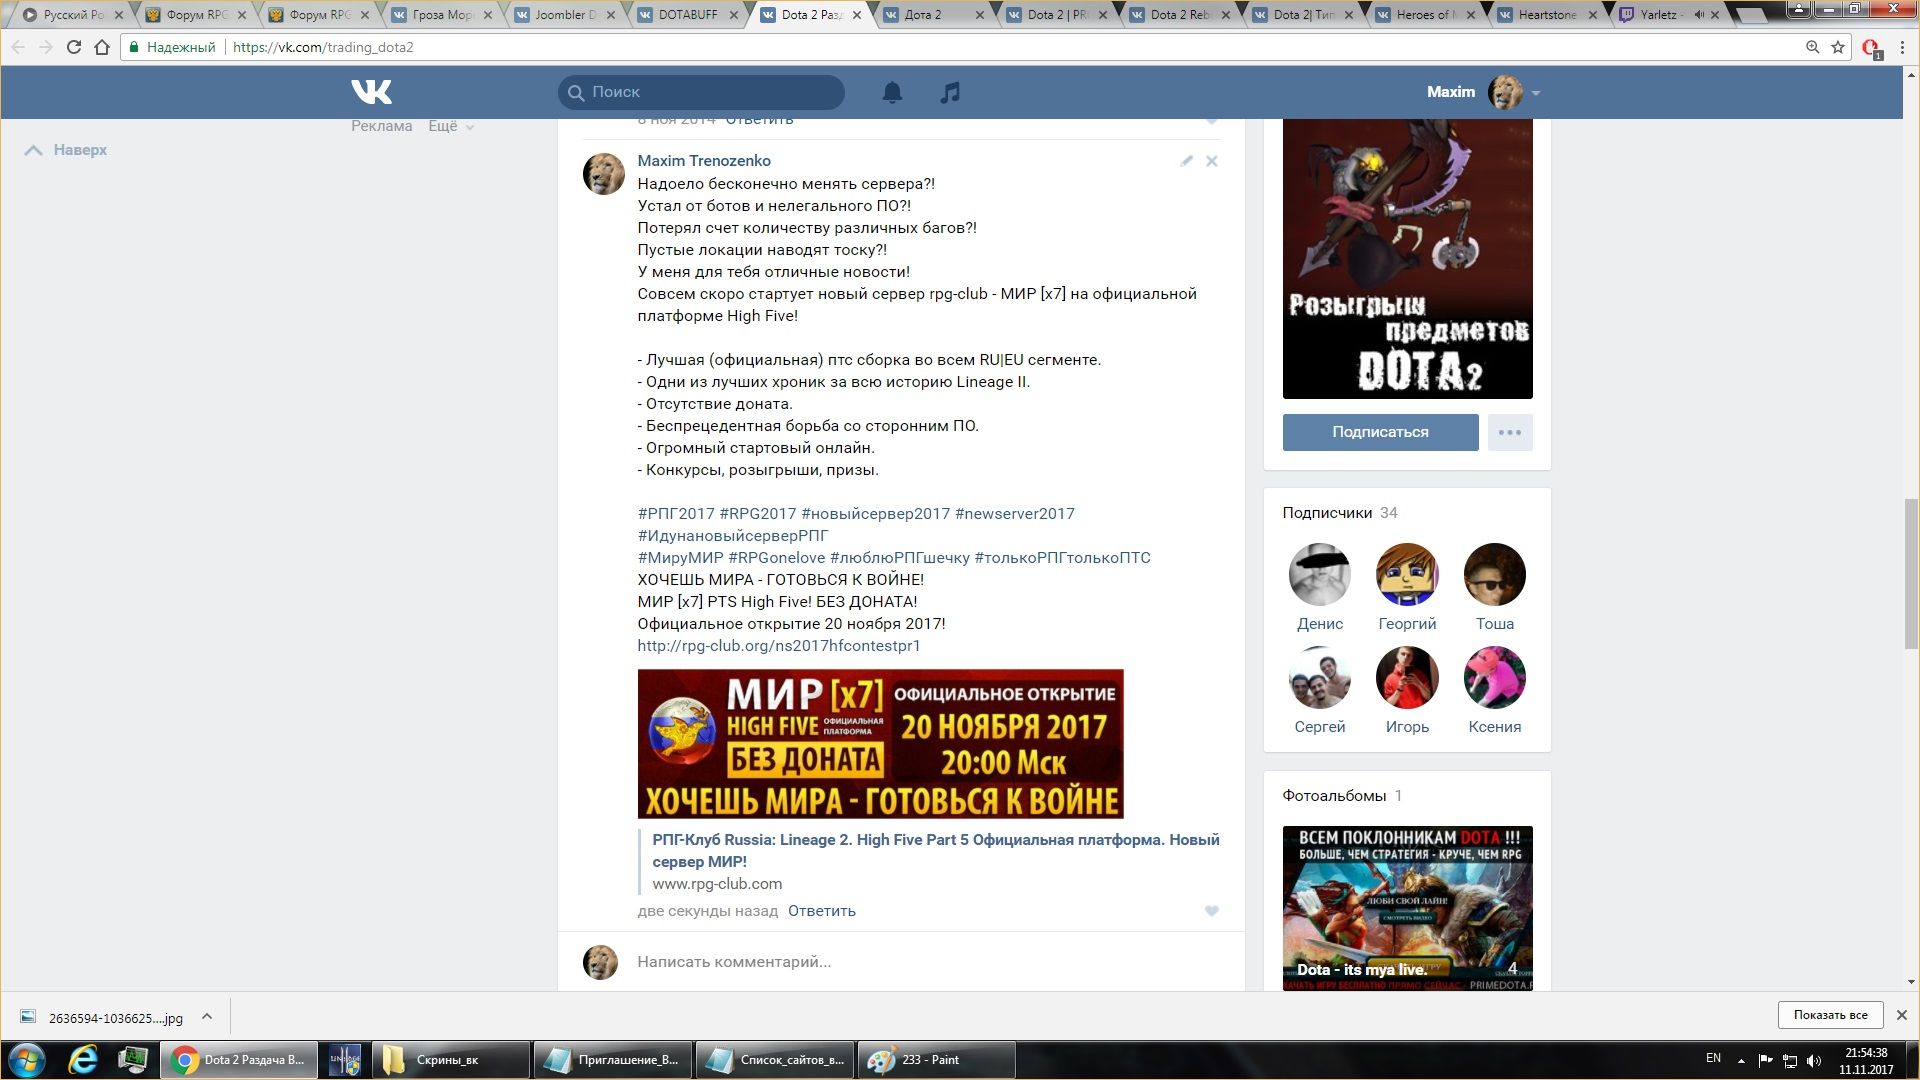
Task: Edit comment with the pencil icon
Action: click(1186, 161)
